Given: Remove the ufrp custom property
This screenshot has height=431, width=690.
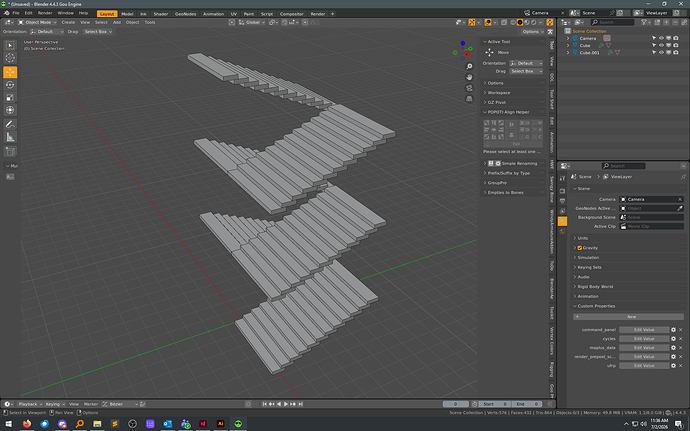Looking at the screenshot, I should pyautogui.click(x=680, y=366).
